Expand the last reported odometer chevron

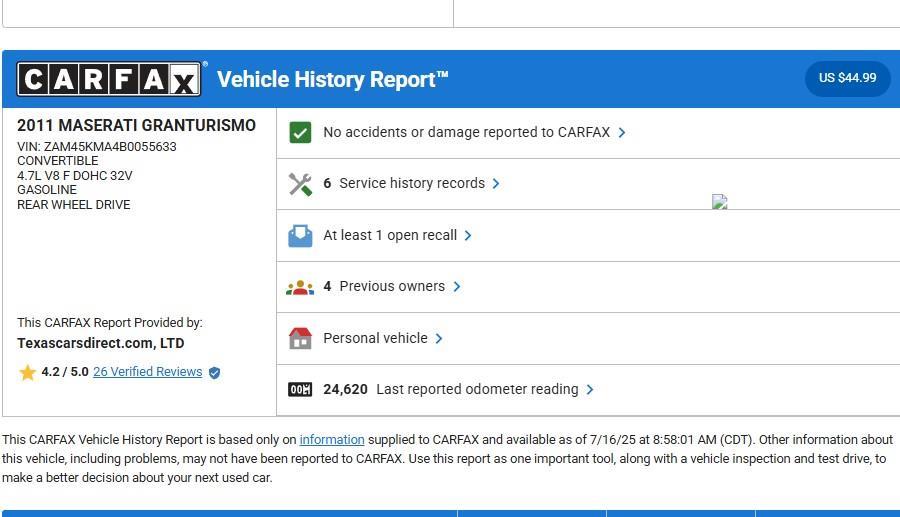(x=590, y=390)
